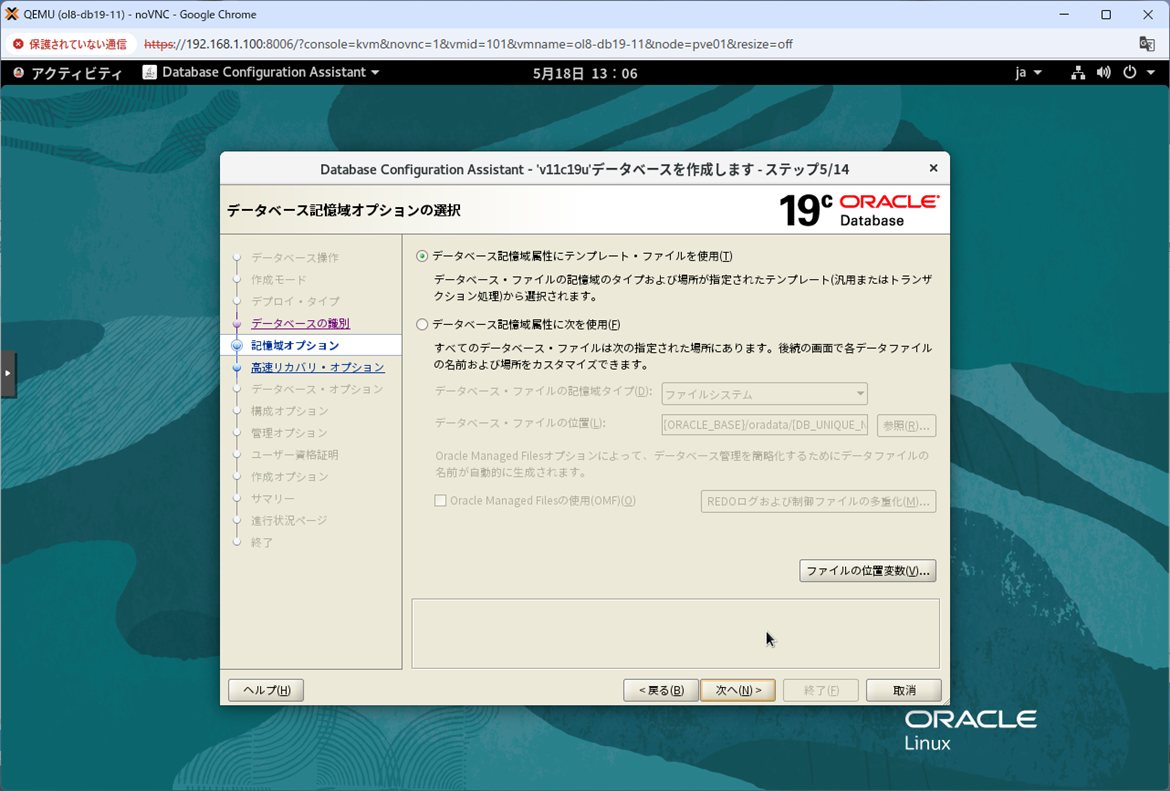
Task: Click the power icon in top bar
Action: tap(1130, 72)
